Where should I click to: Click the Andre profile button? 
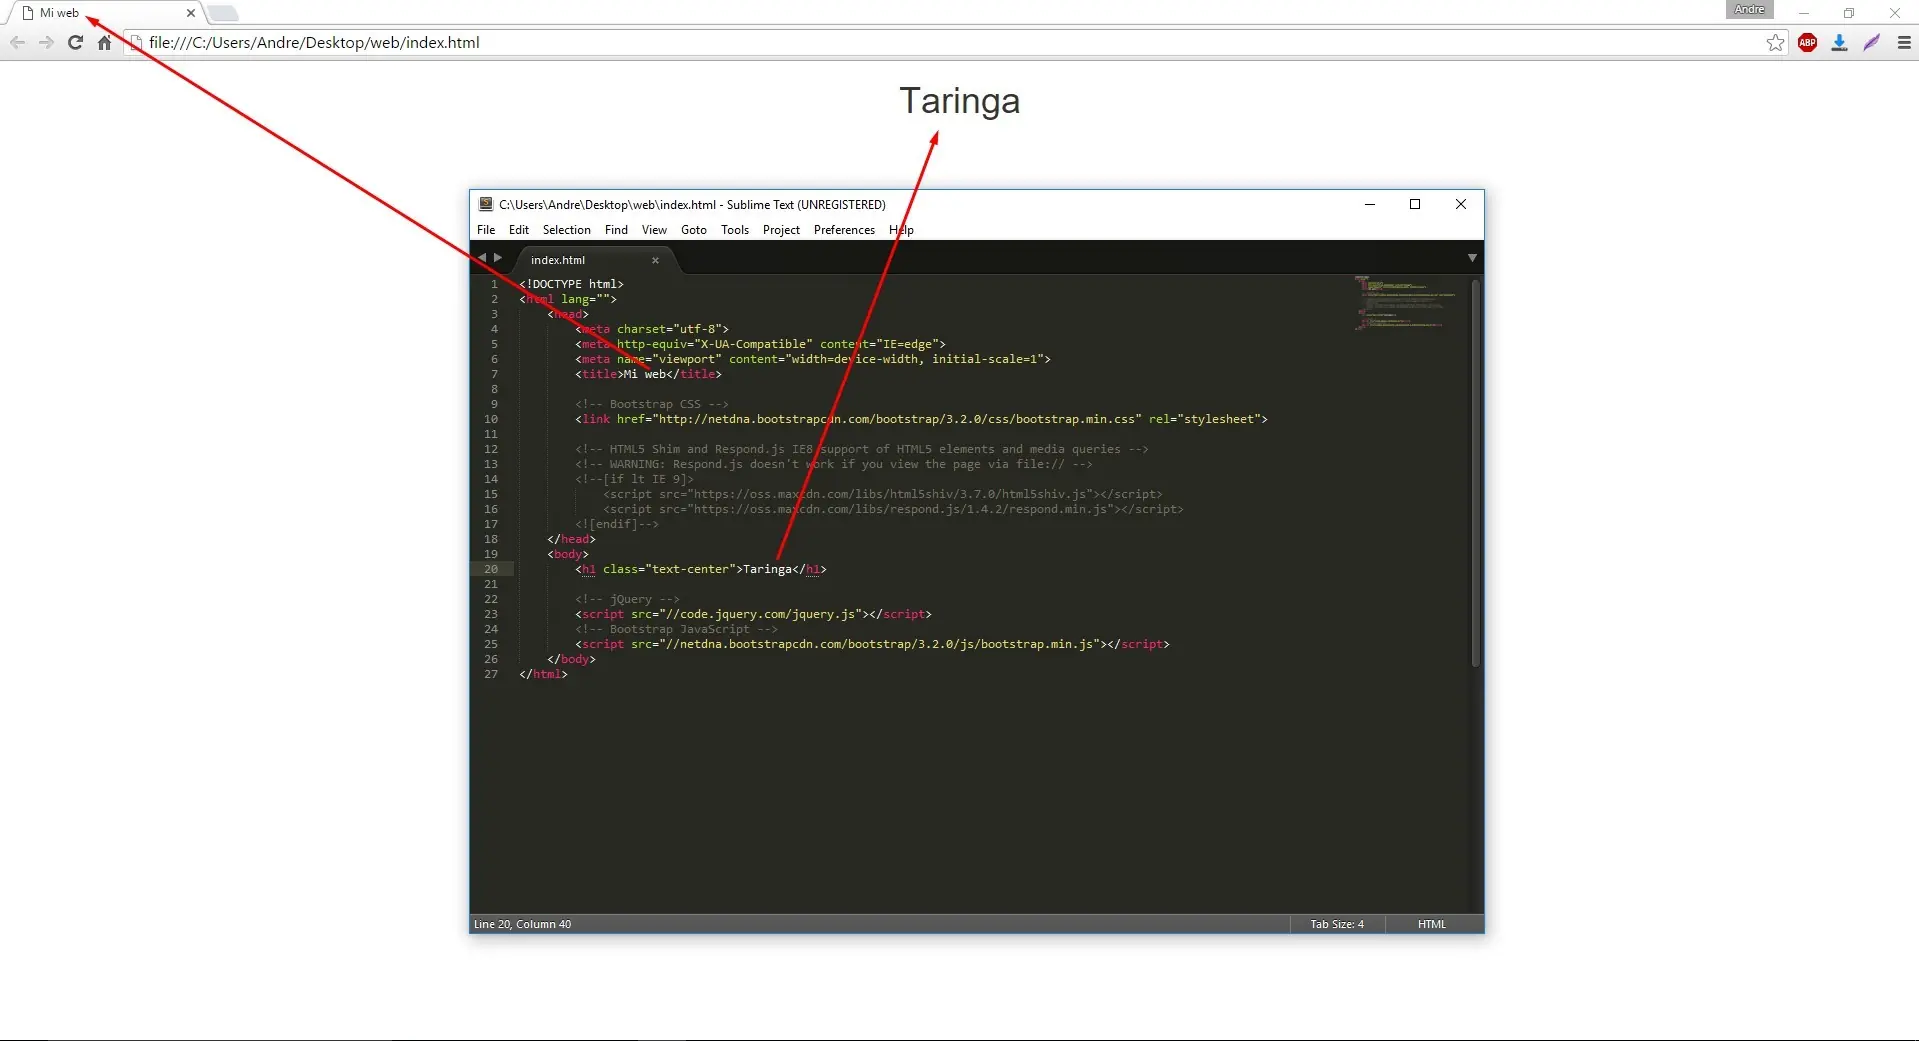pyautogui.click(x=1749, y=9)
